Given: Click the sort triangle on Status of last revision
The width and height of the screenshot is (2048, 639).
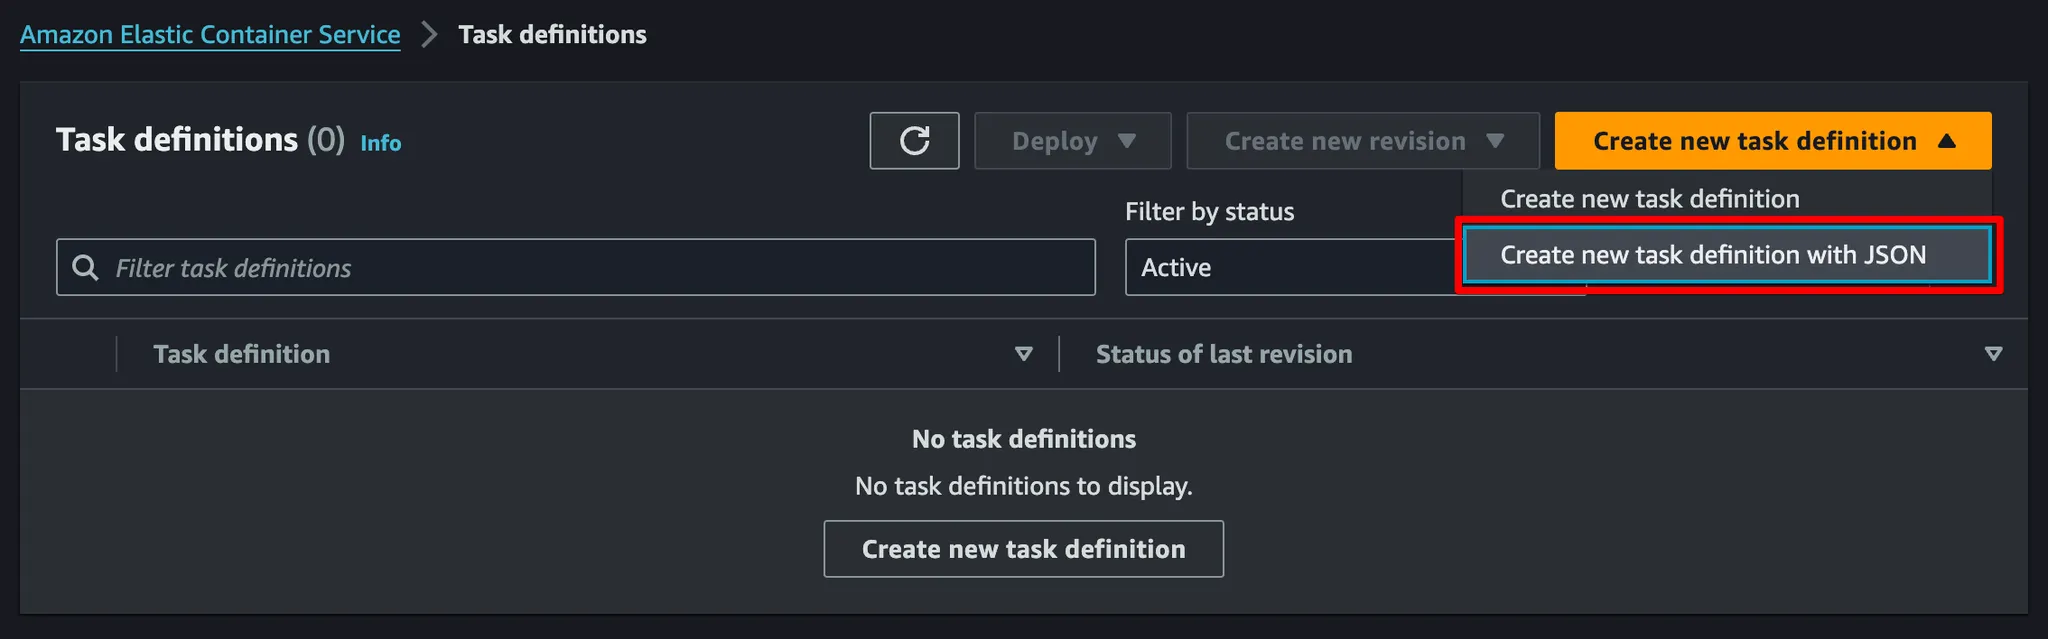Looking at the screenshot, I should tap(1993, 354).
